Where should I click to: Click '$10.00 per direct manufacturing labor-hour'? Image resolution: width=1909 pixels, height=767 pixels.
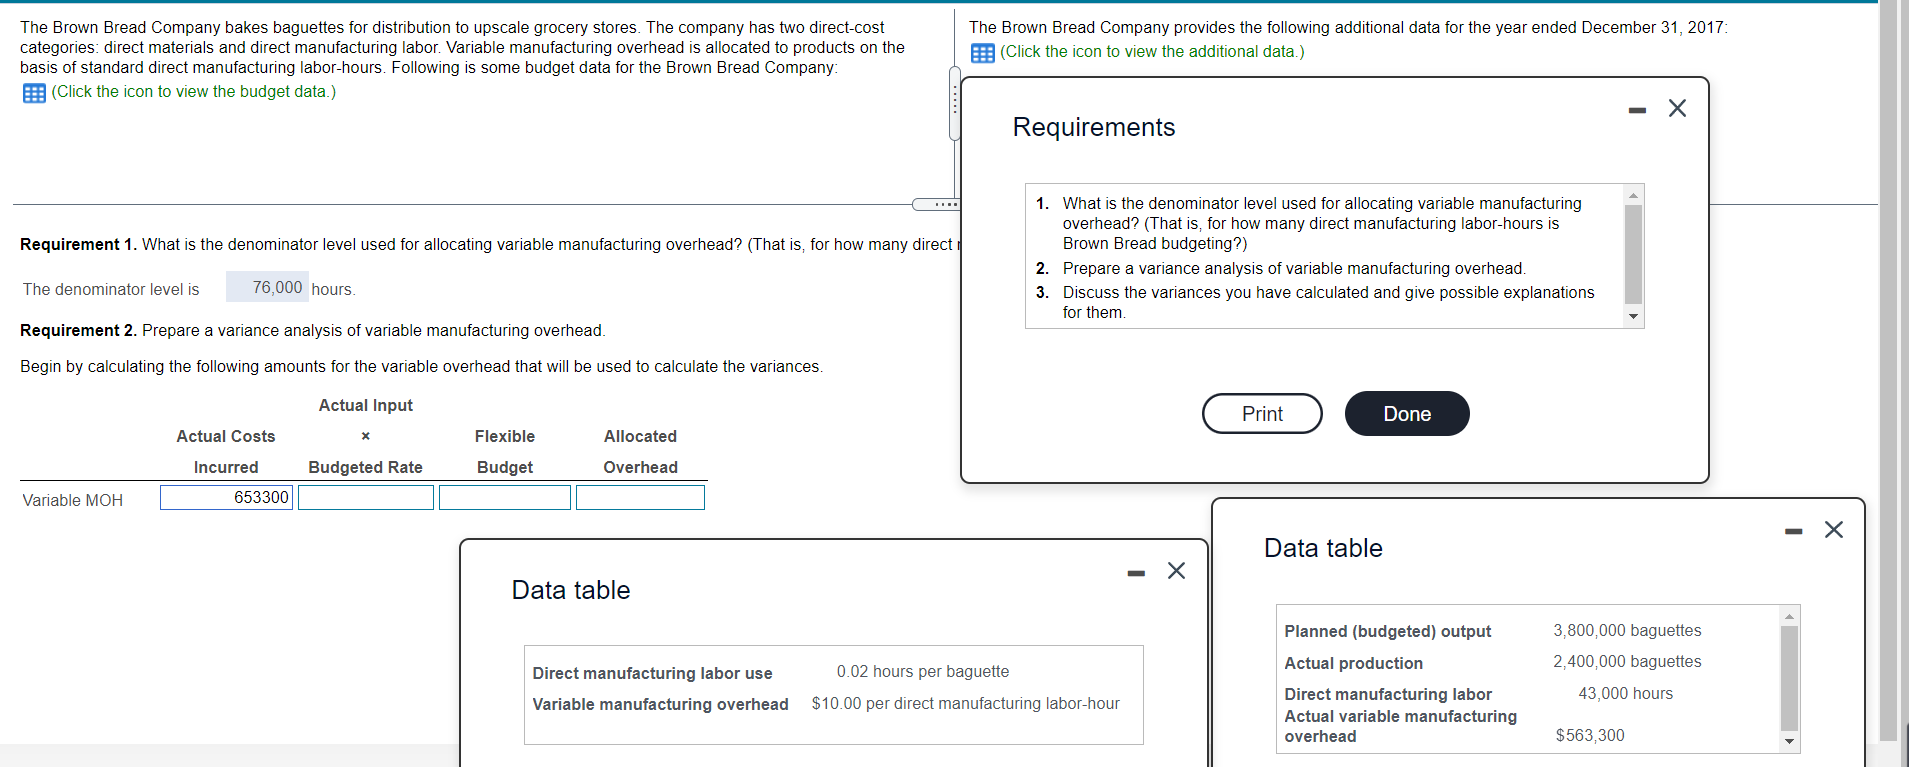coord(966,704)
